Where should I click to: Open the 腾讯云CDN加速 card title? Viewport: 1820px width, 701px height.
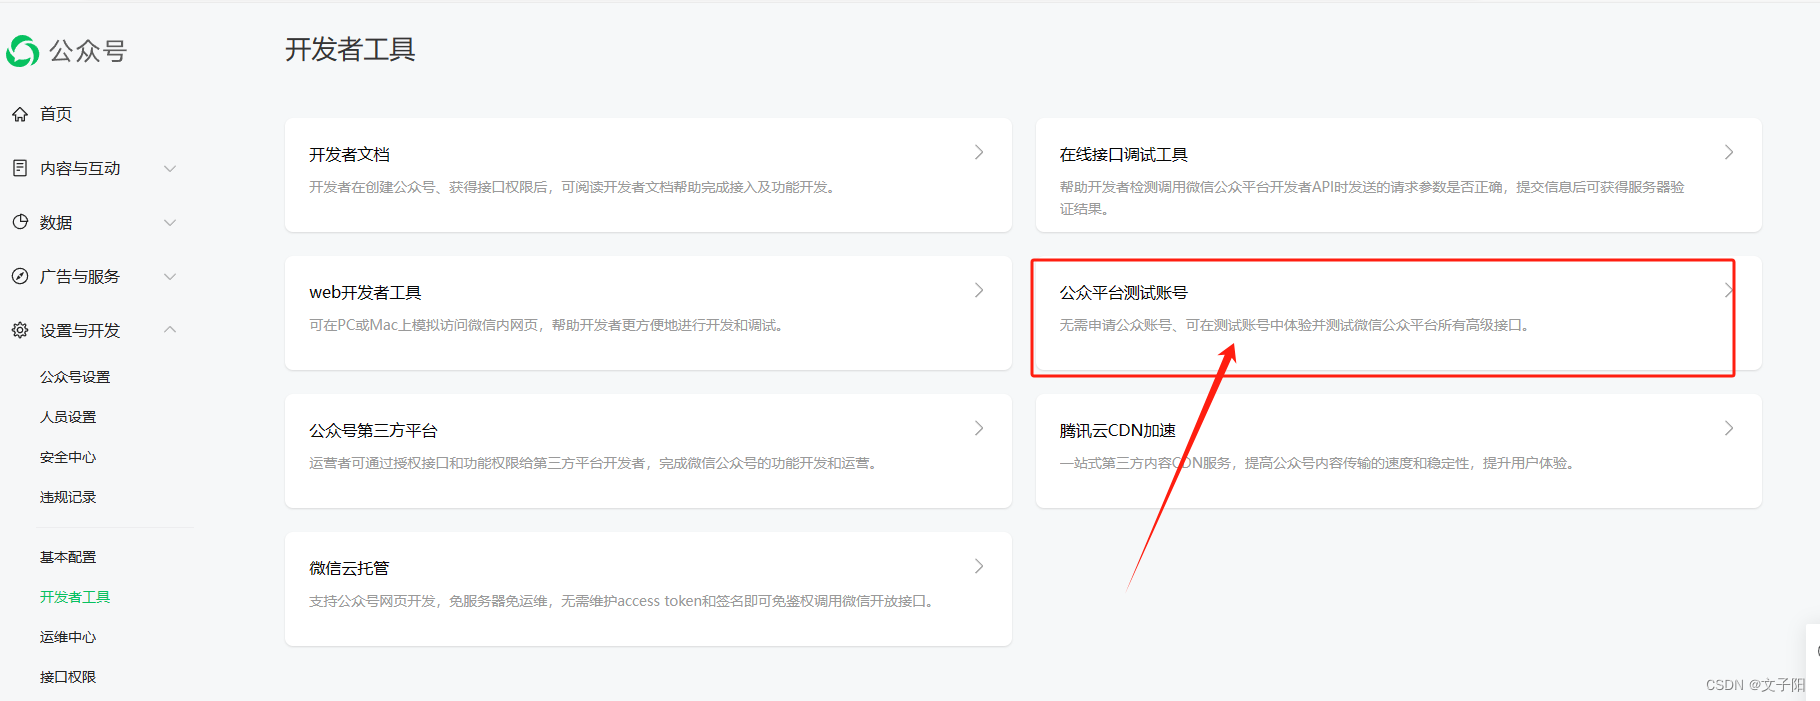(1117, 430)
